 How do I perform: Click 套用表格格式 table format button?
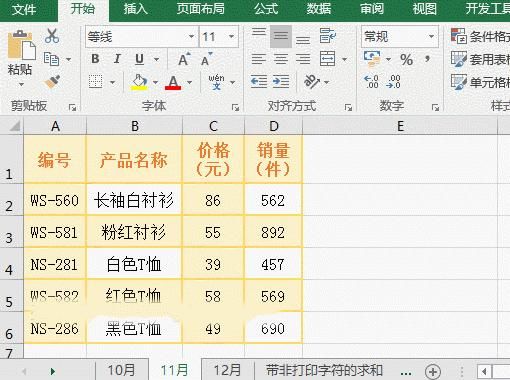(480, 59)
